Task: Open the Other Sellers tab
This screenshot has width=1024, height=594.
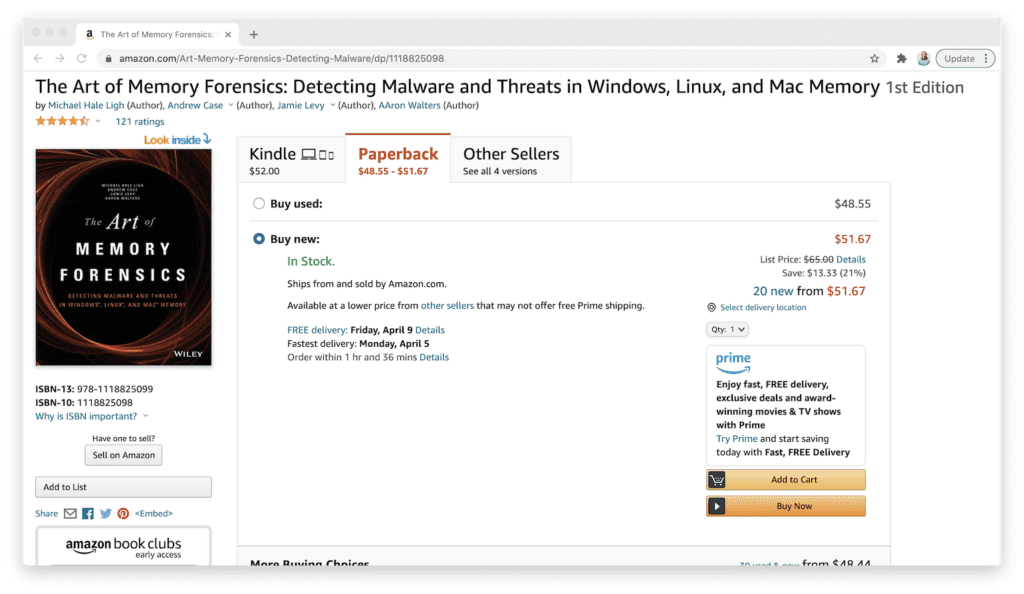Action: point(511,160)
